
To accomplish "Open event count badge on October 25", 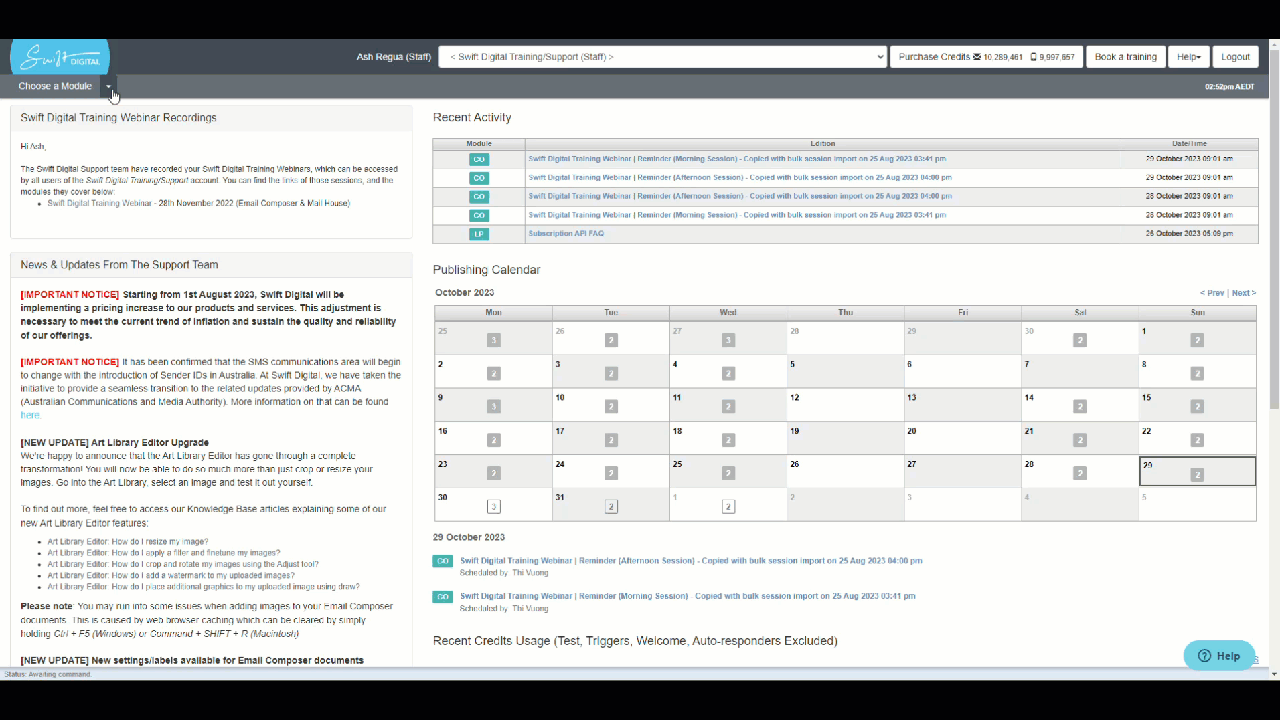I will (728, 473).
